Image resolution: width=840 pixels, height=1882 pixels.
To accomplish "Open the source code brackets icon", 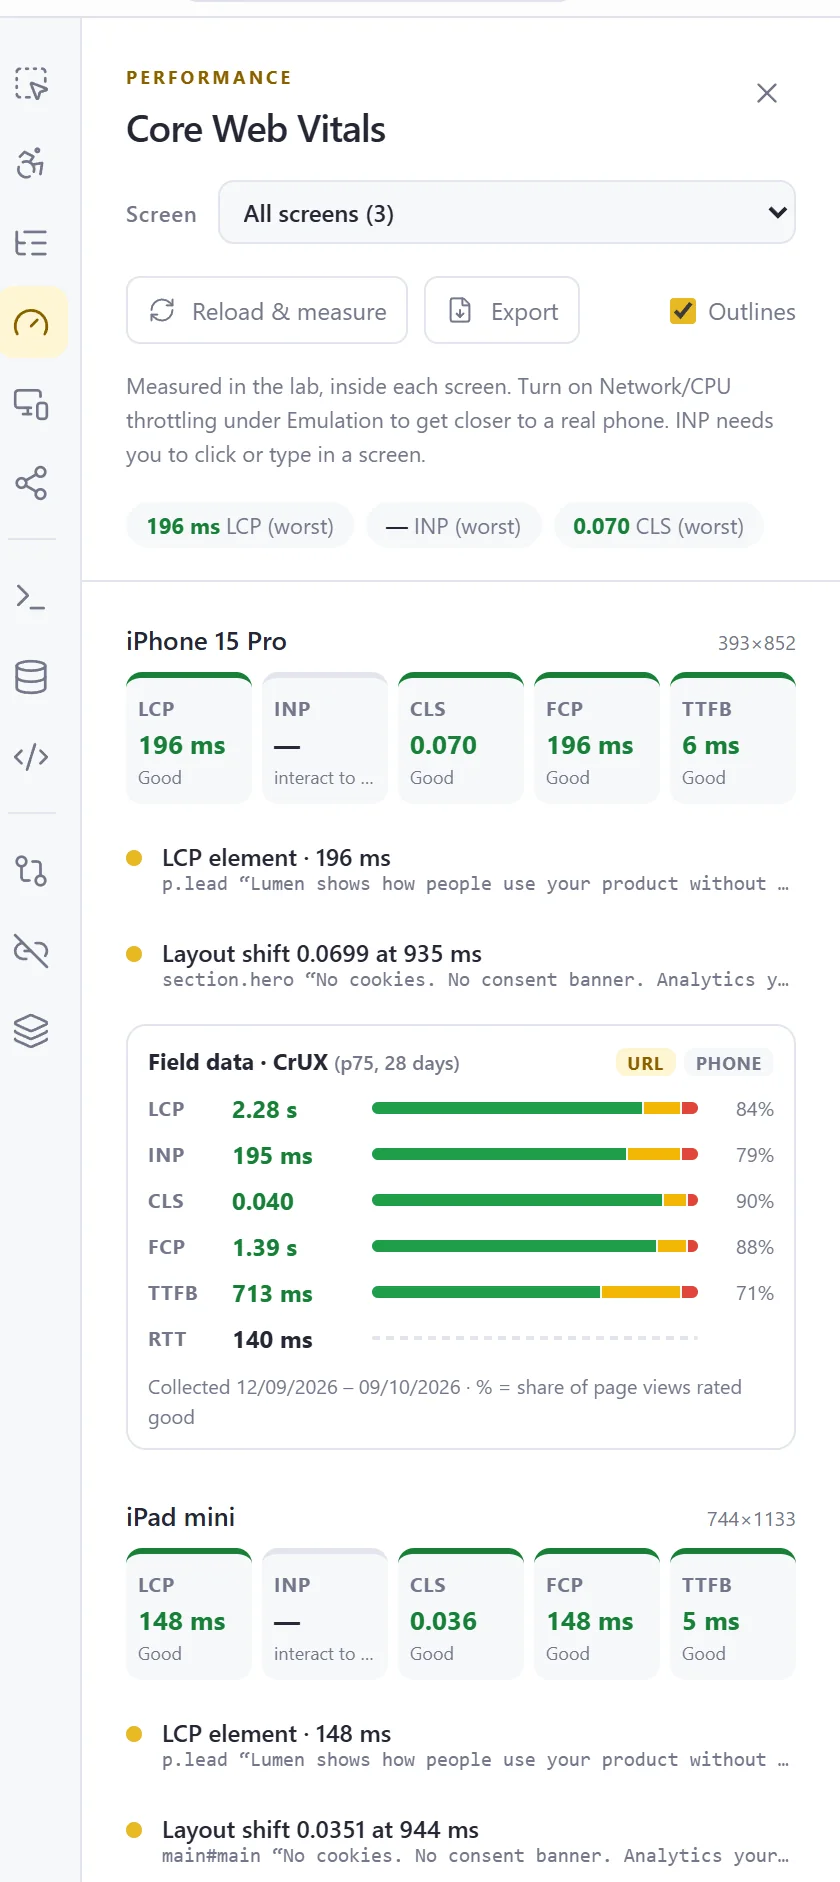I will click(31, 757).
